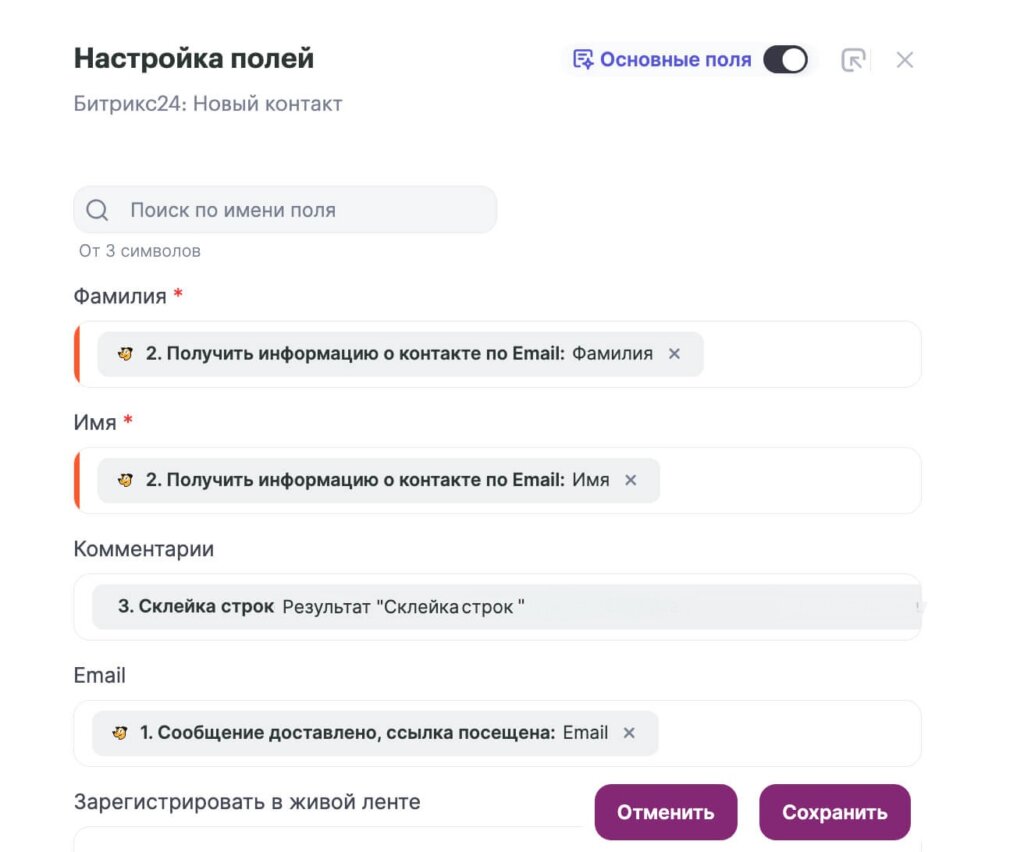Viewport: 1024px width, 852px height.
Task: Select the Склейка строк chip in Комментарии
Action: pos(300,604)
